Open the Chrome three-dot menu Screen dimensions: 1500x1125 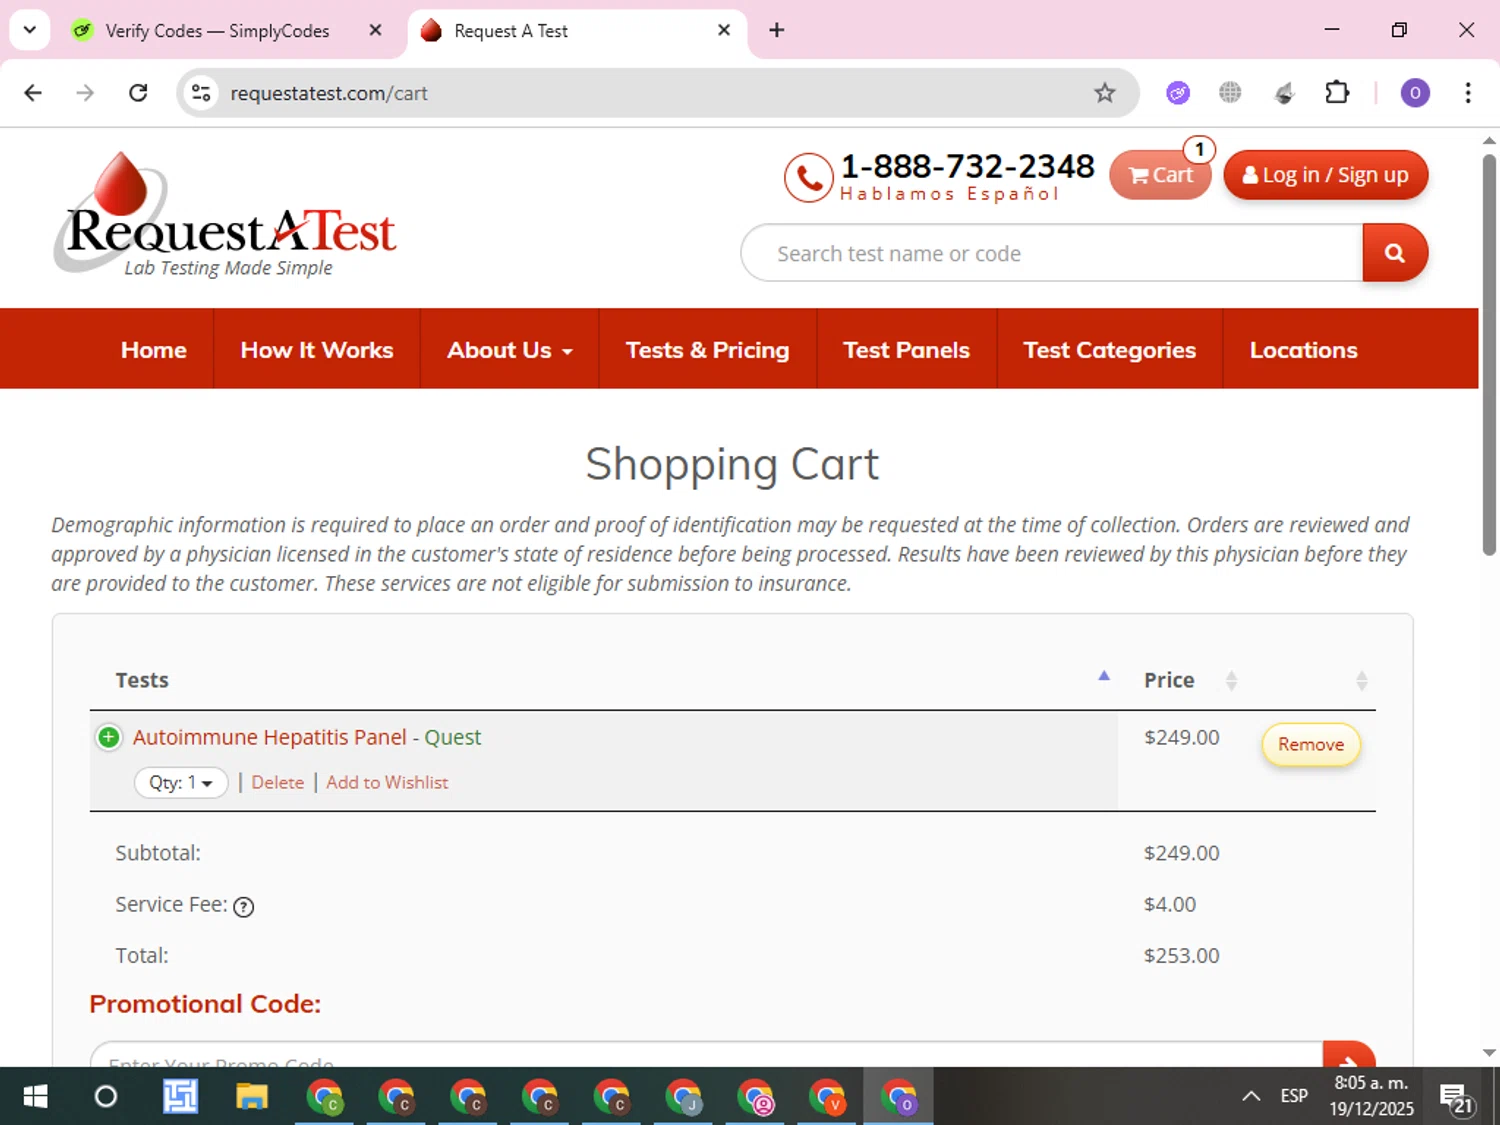[1467, 93]
